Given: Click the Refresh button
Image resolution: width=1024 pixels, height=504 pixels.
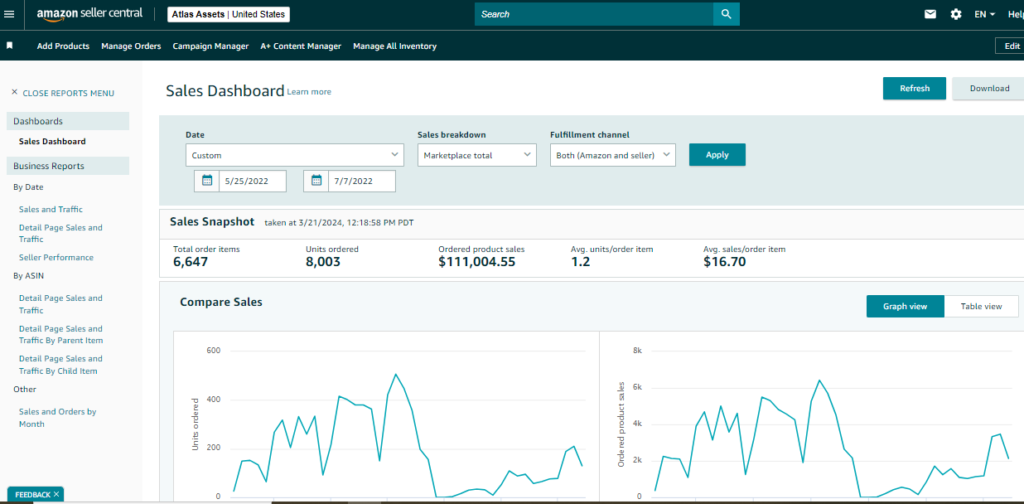Looking at the screenshot, I should point(914,88).
